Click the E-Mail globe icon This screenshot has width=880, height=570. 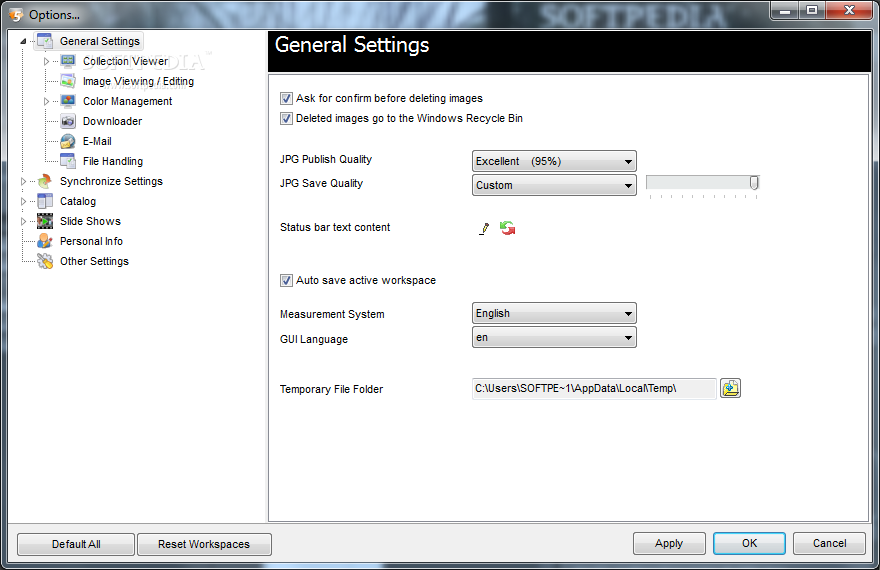point(68,141)
